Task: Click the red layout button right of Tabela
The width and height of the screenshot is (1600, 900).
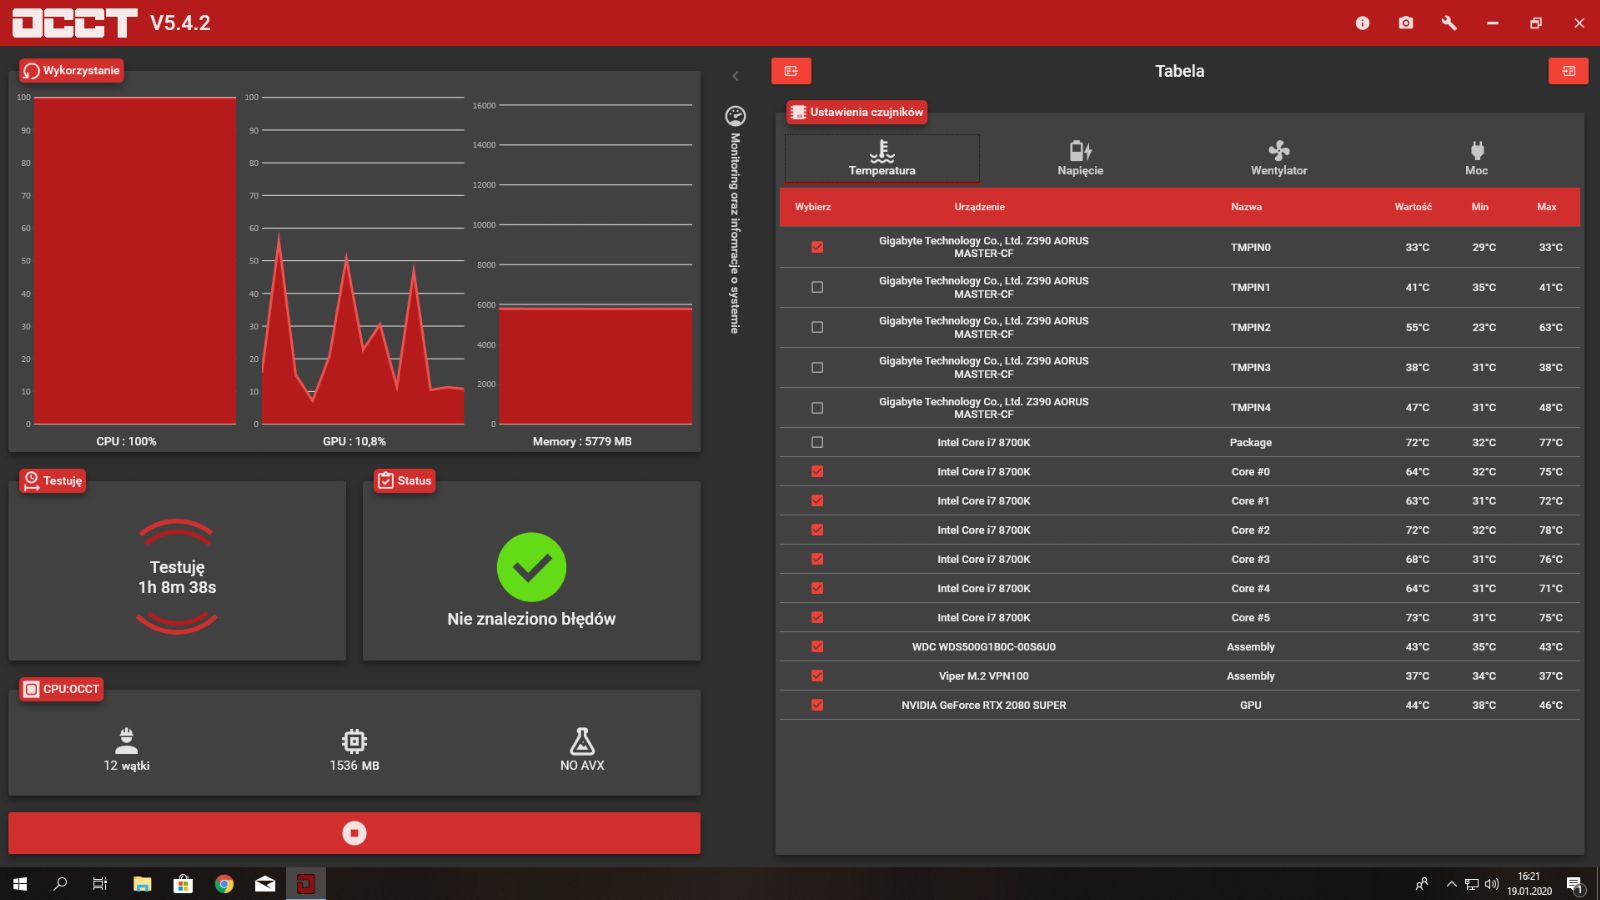Action: [x=1568, y=71]
